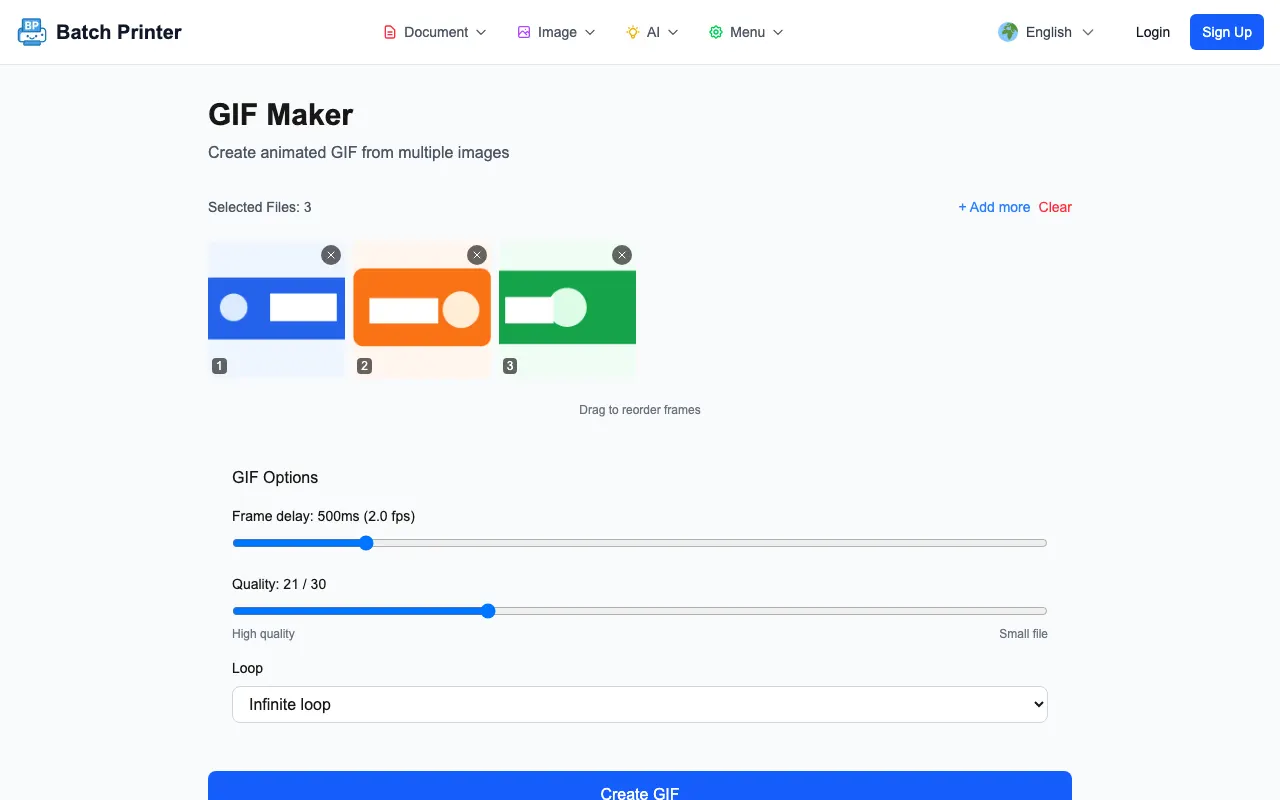Click the 'Small file' slider caption
This screenshot has width=1280, height=800.
pos(1023,634)
